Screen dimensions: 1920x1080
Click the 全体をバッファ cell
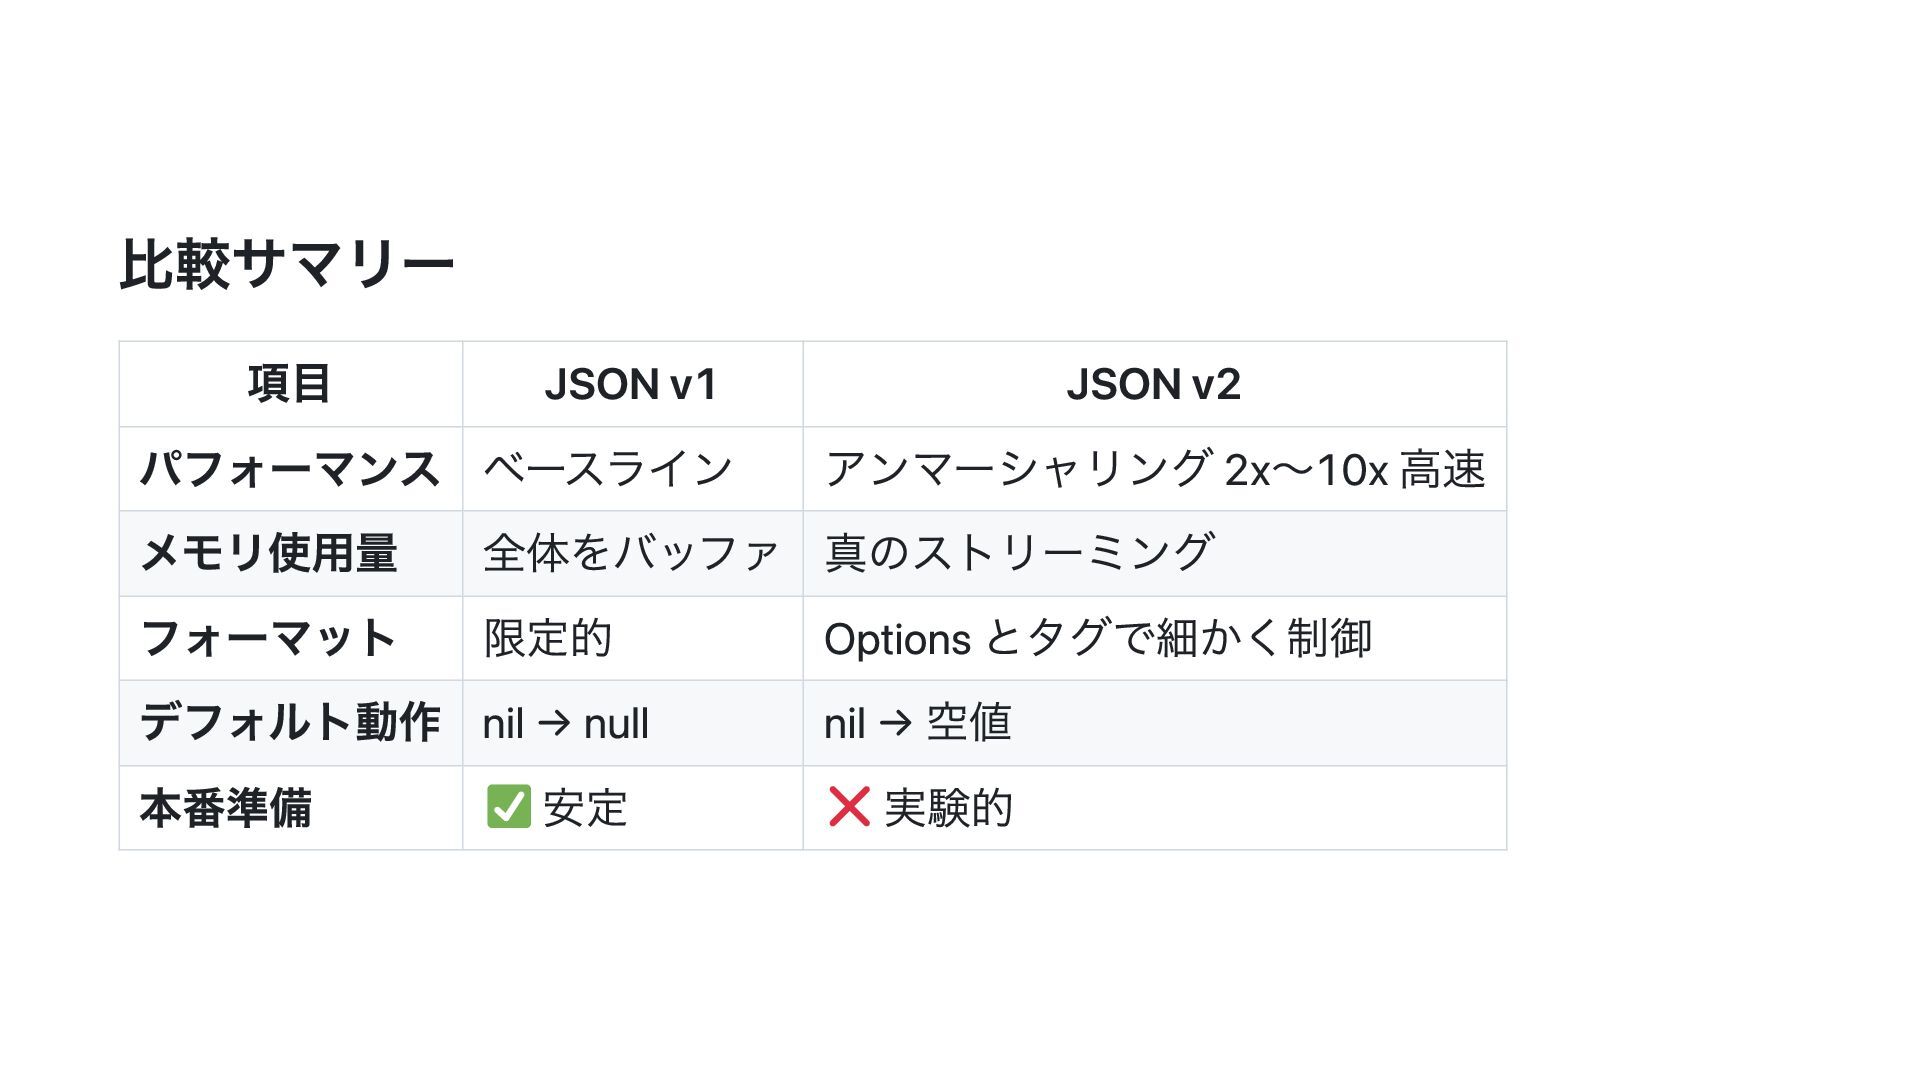[x=632, y=554]
